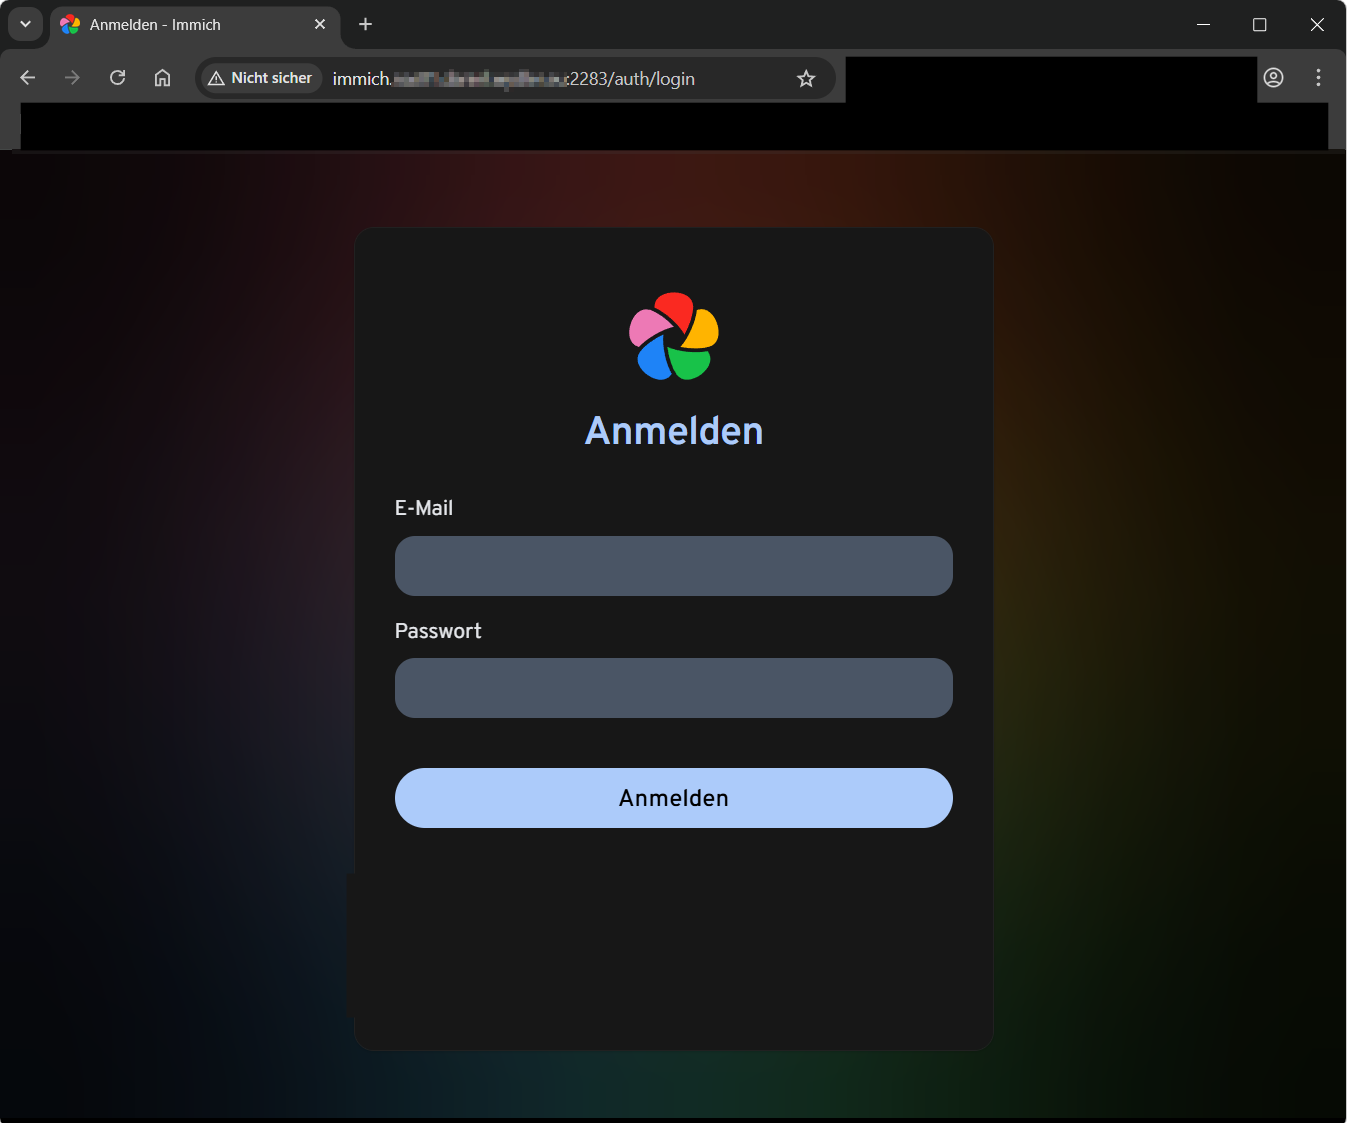Bookmark this page with the star icon
This screenshot has height=1123, width=1348.
coord(806,78)
